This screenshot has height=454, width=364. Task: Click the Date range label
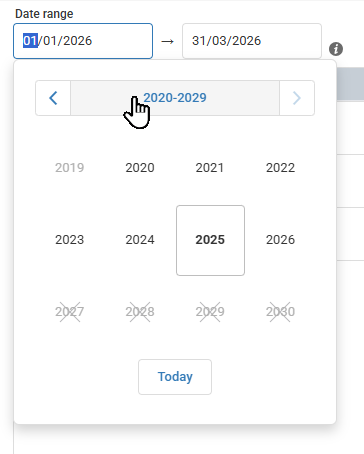click(44, 14)
